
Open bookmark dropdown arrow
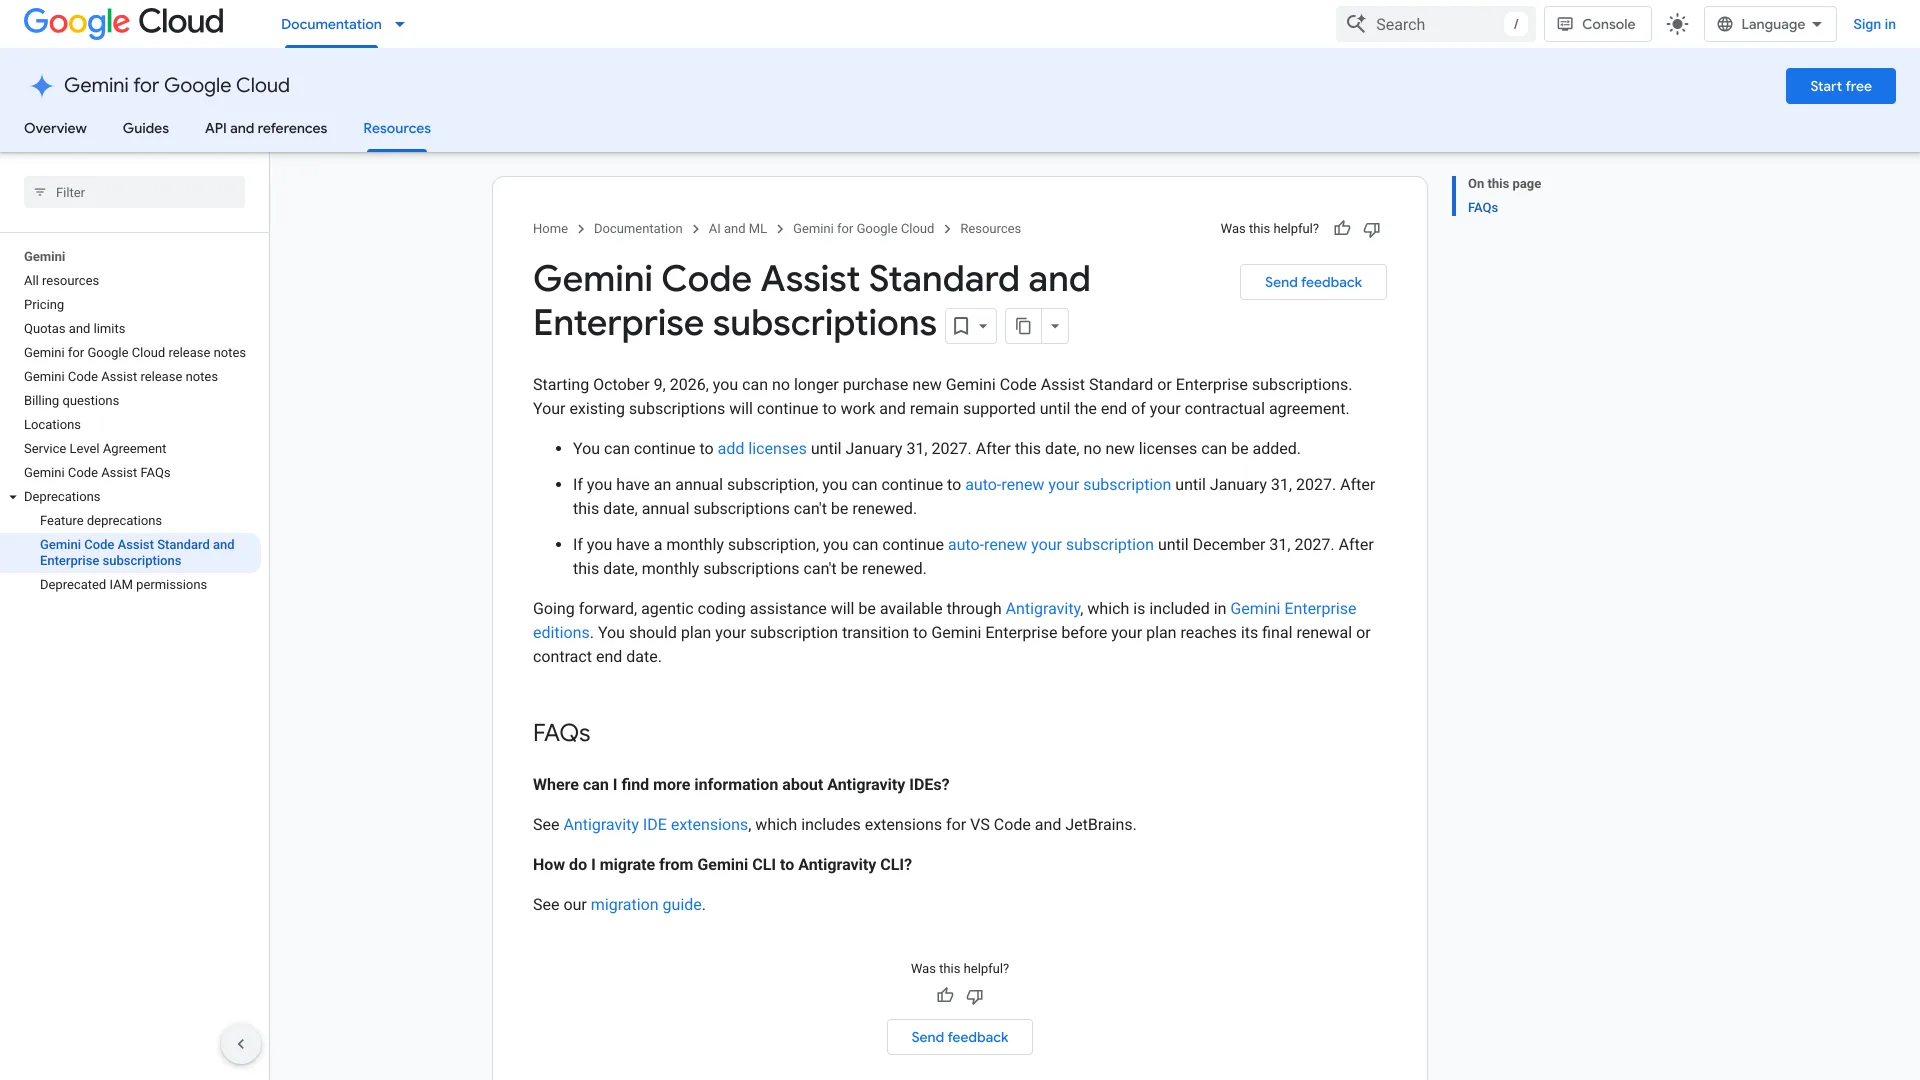pyautogui.click(x=983, y=326)
